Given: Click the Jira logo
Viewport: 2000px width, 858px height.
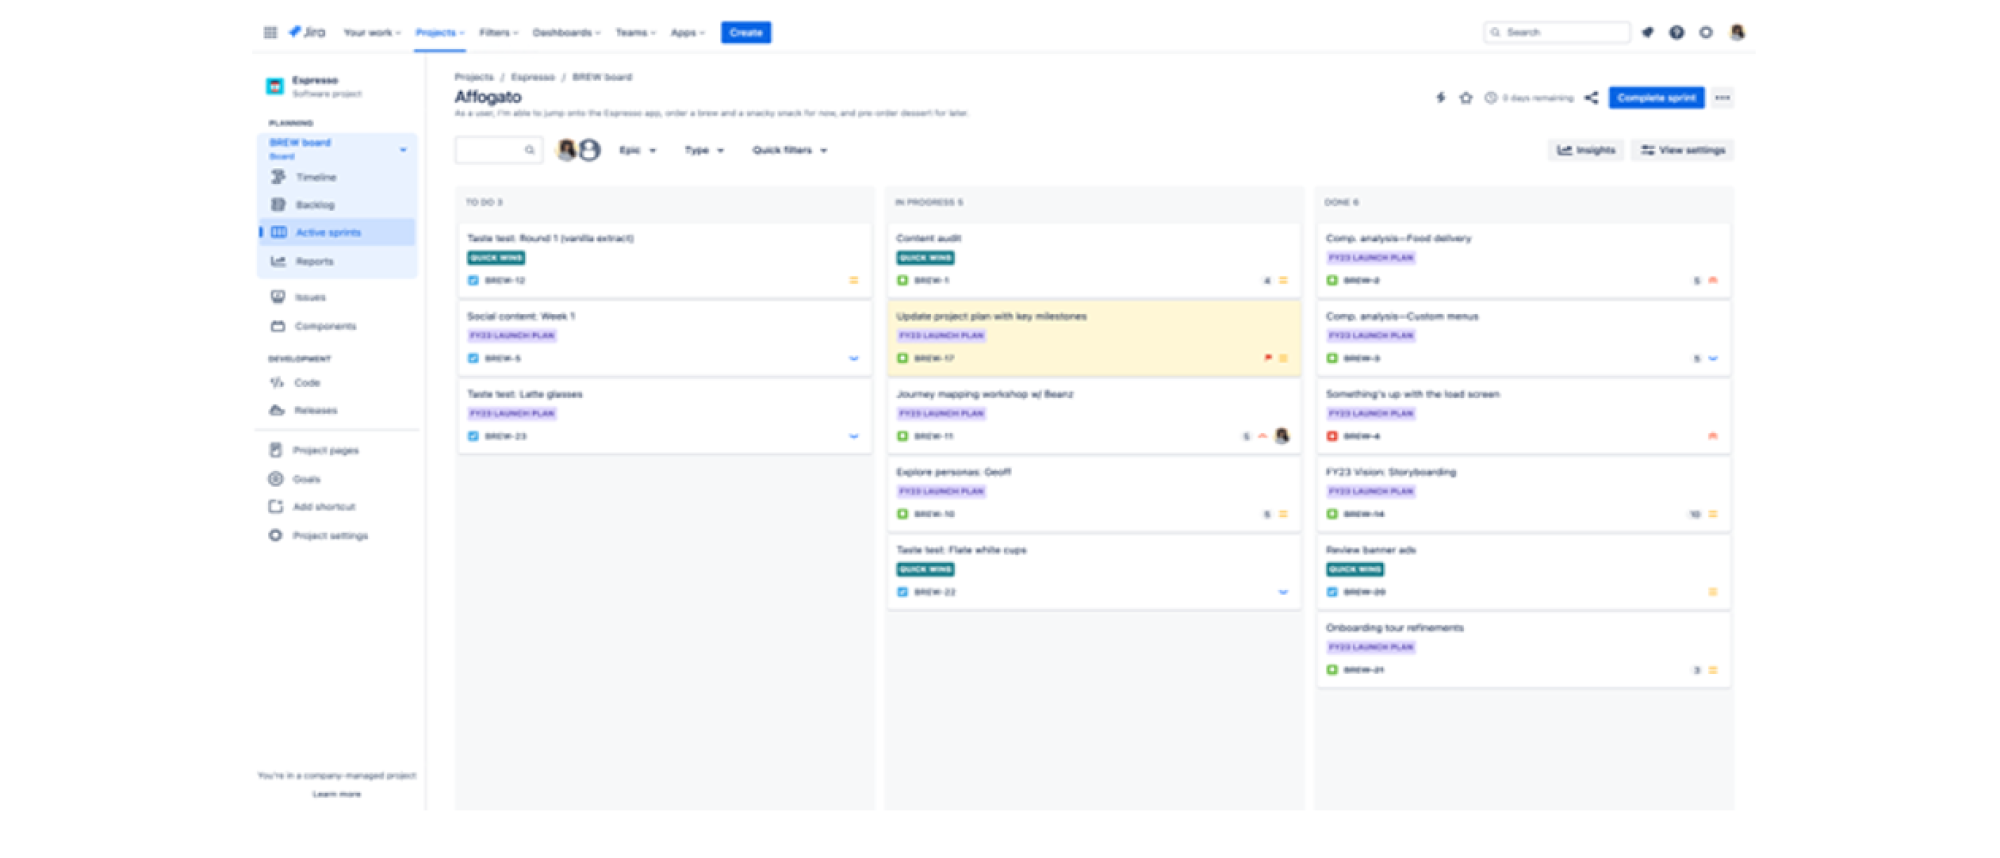Looking at the screenshot, I should [x=307, y=32].
